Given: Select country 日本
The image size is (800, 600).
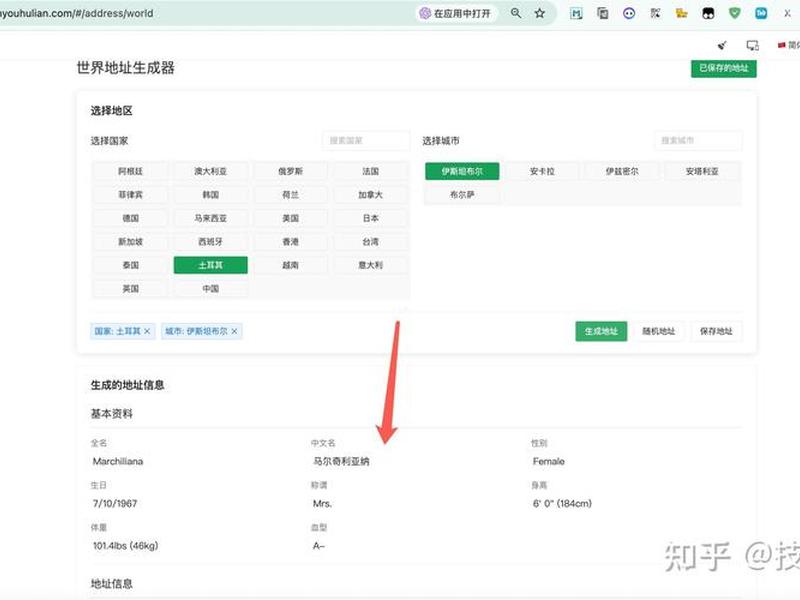Looking at the screenshot, I should 370,218.
